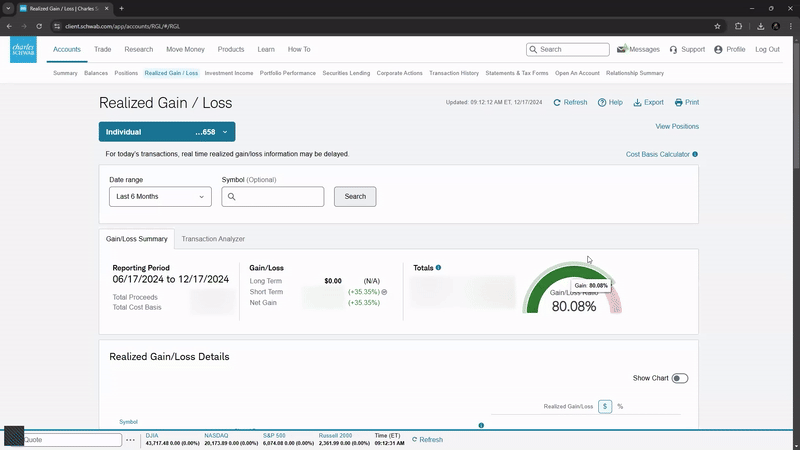Open the Balances page
The image size is (800, 450).
(x=96, y=73)
